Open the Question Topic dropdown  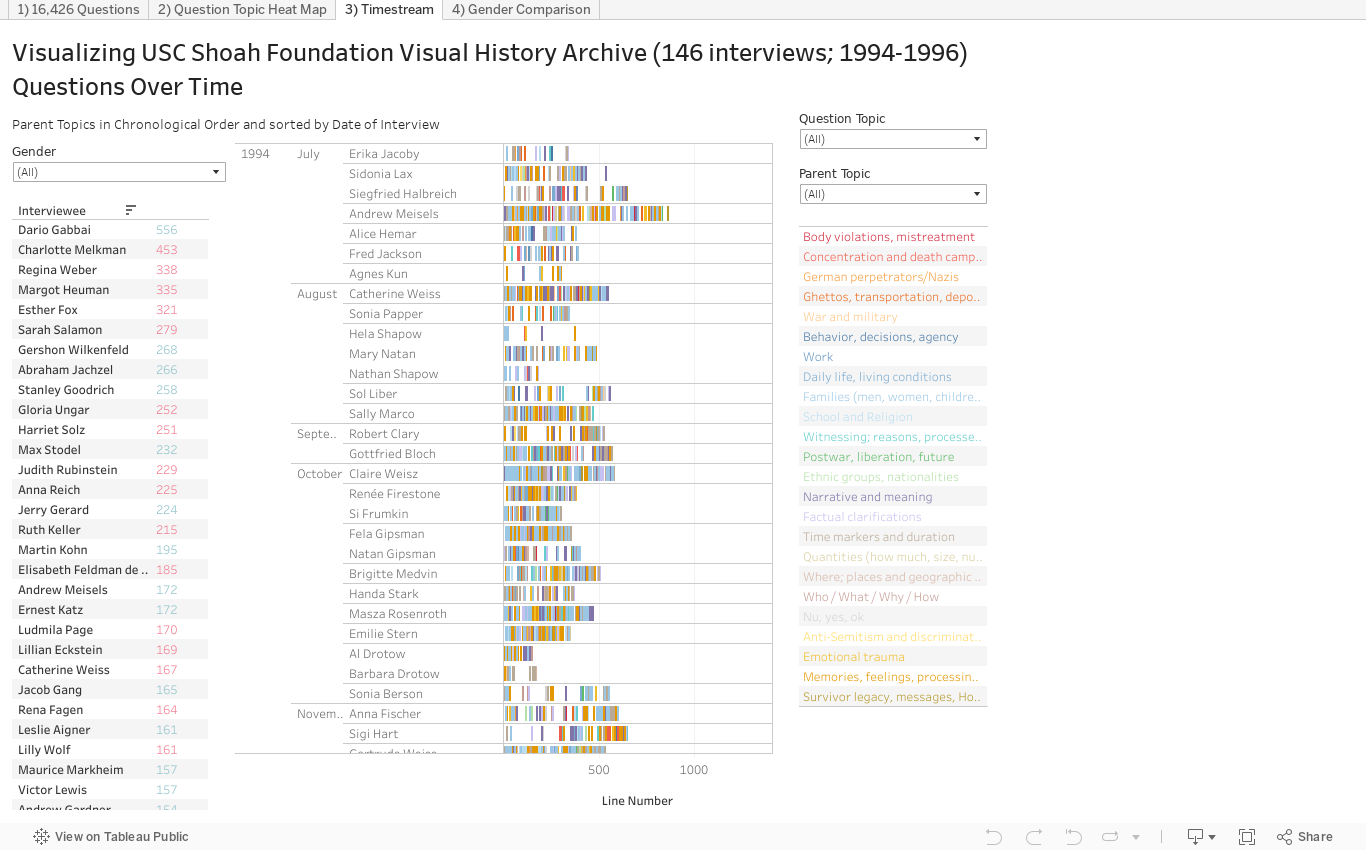893,139
